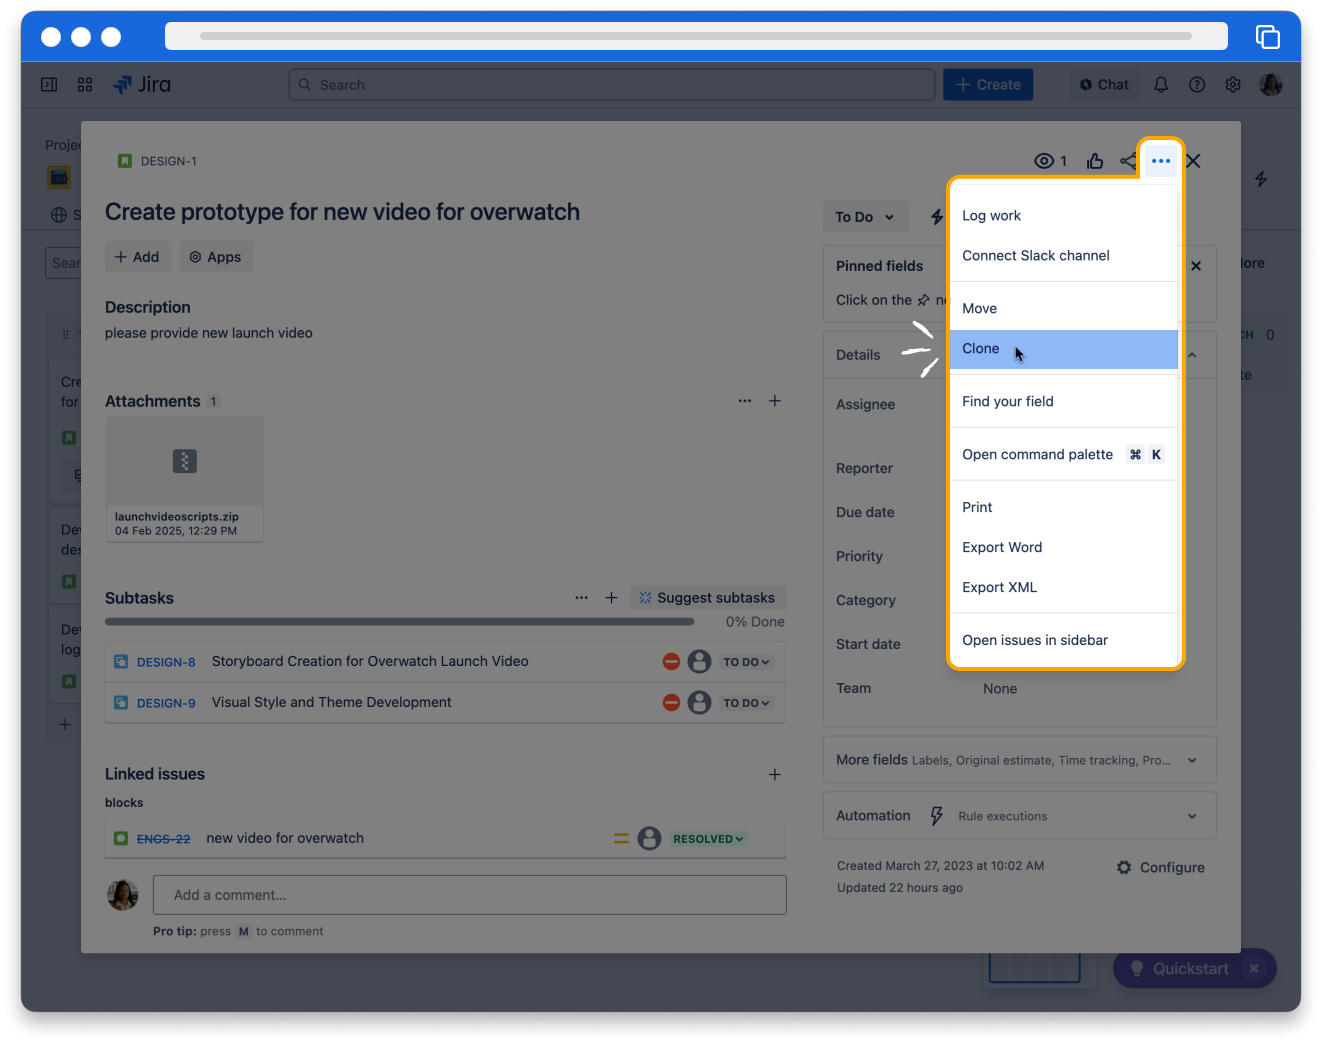Open the user profile avatar
The height and width of the screenshot is (1043, 1322).
click(x=1271, y=85)
